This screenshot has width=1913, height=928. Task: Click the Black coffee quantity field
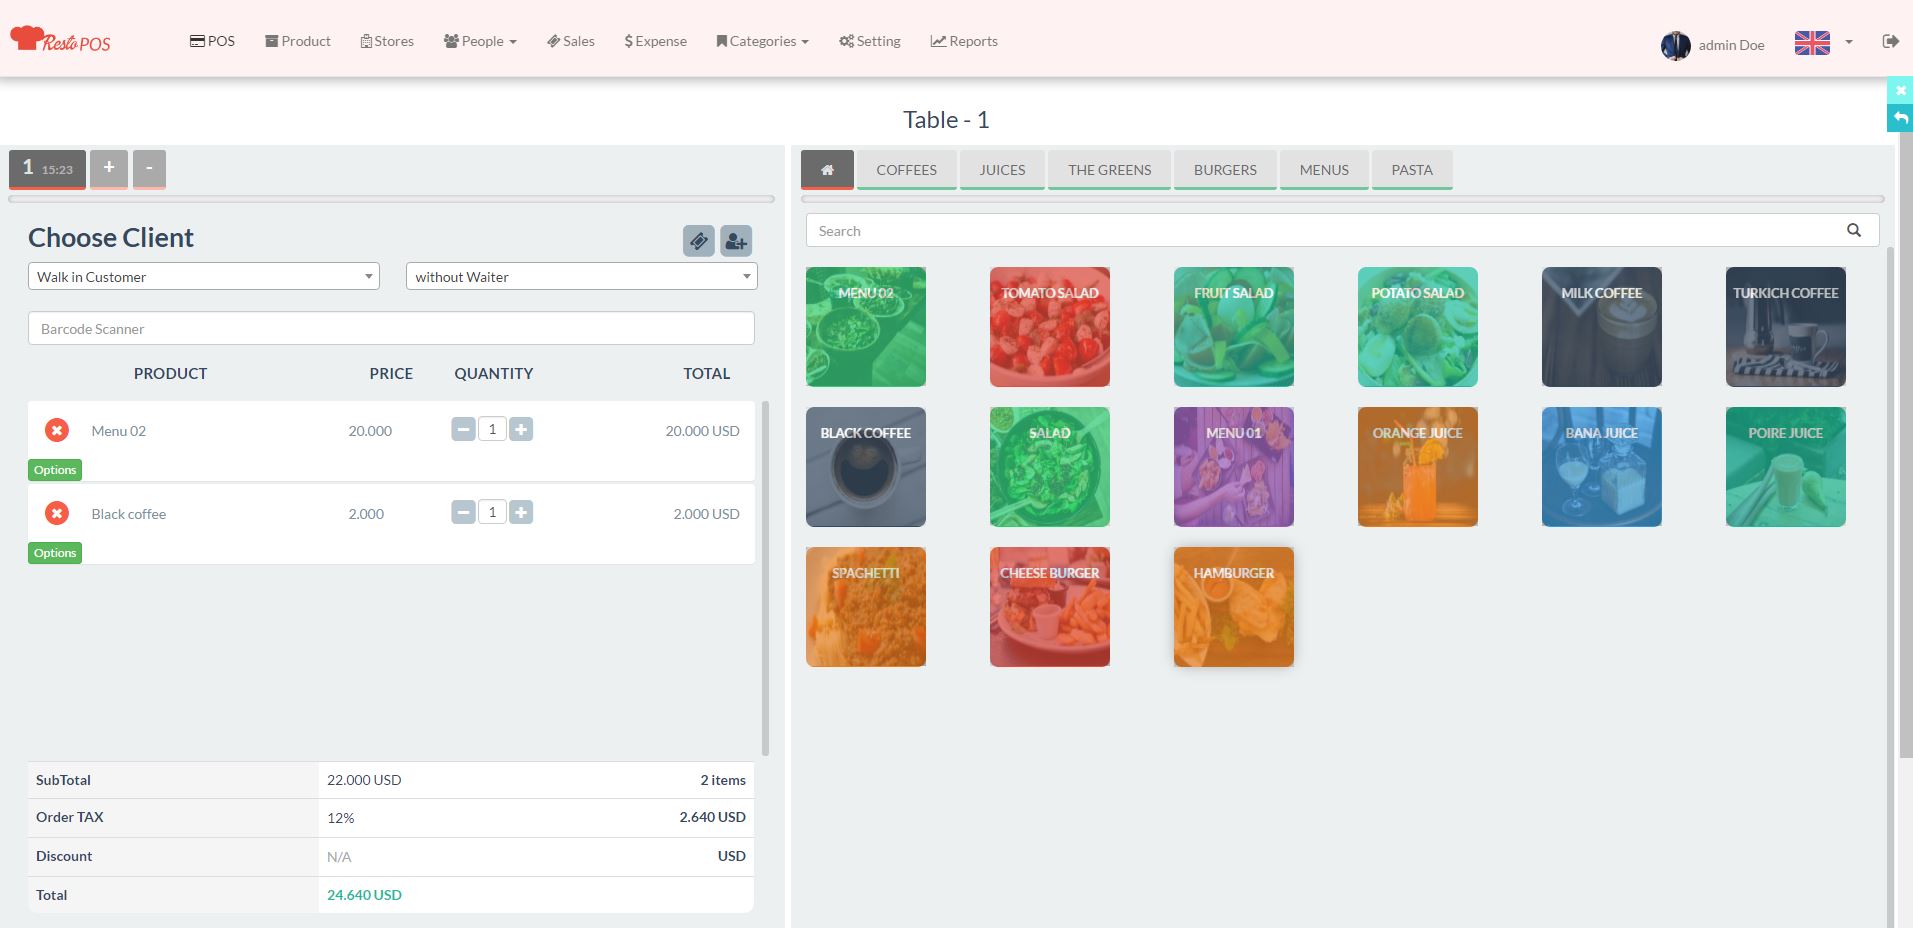492,513
